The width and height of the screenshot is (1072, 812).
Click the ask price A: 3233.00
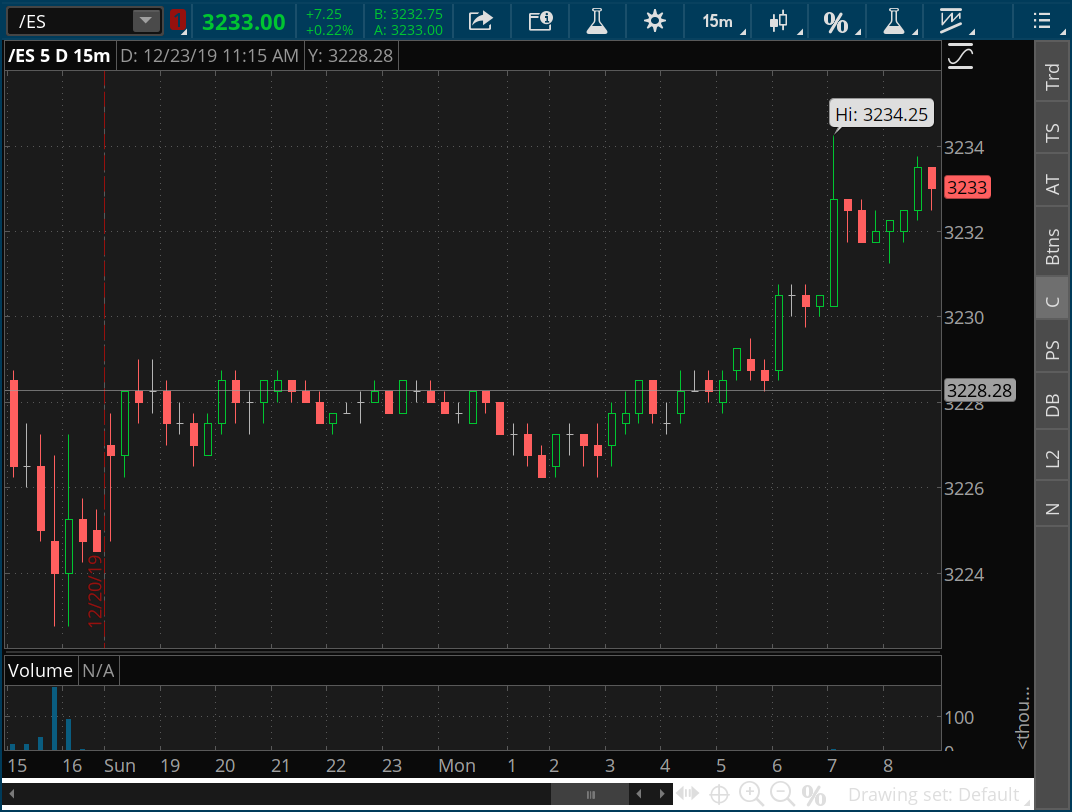(408, 30)
